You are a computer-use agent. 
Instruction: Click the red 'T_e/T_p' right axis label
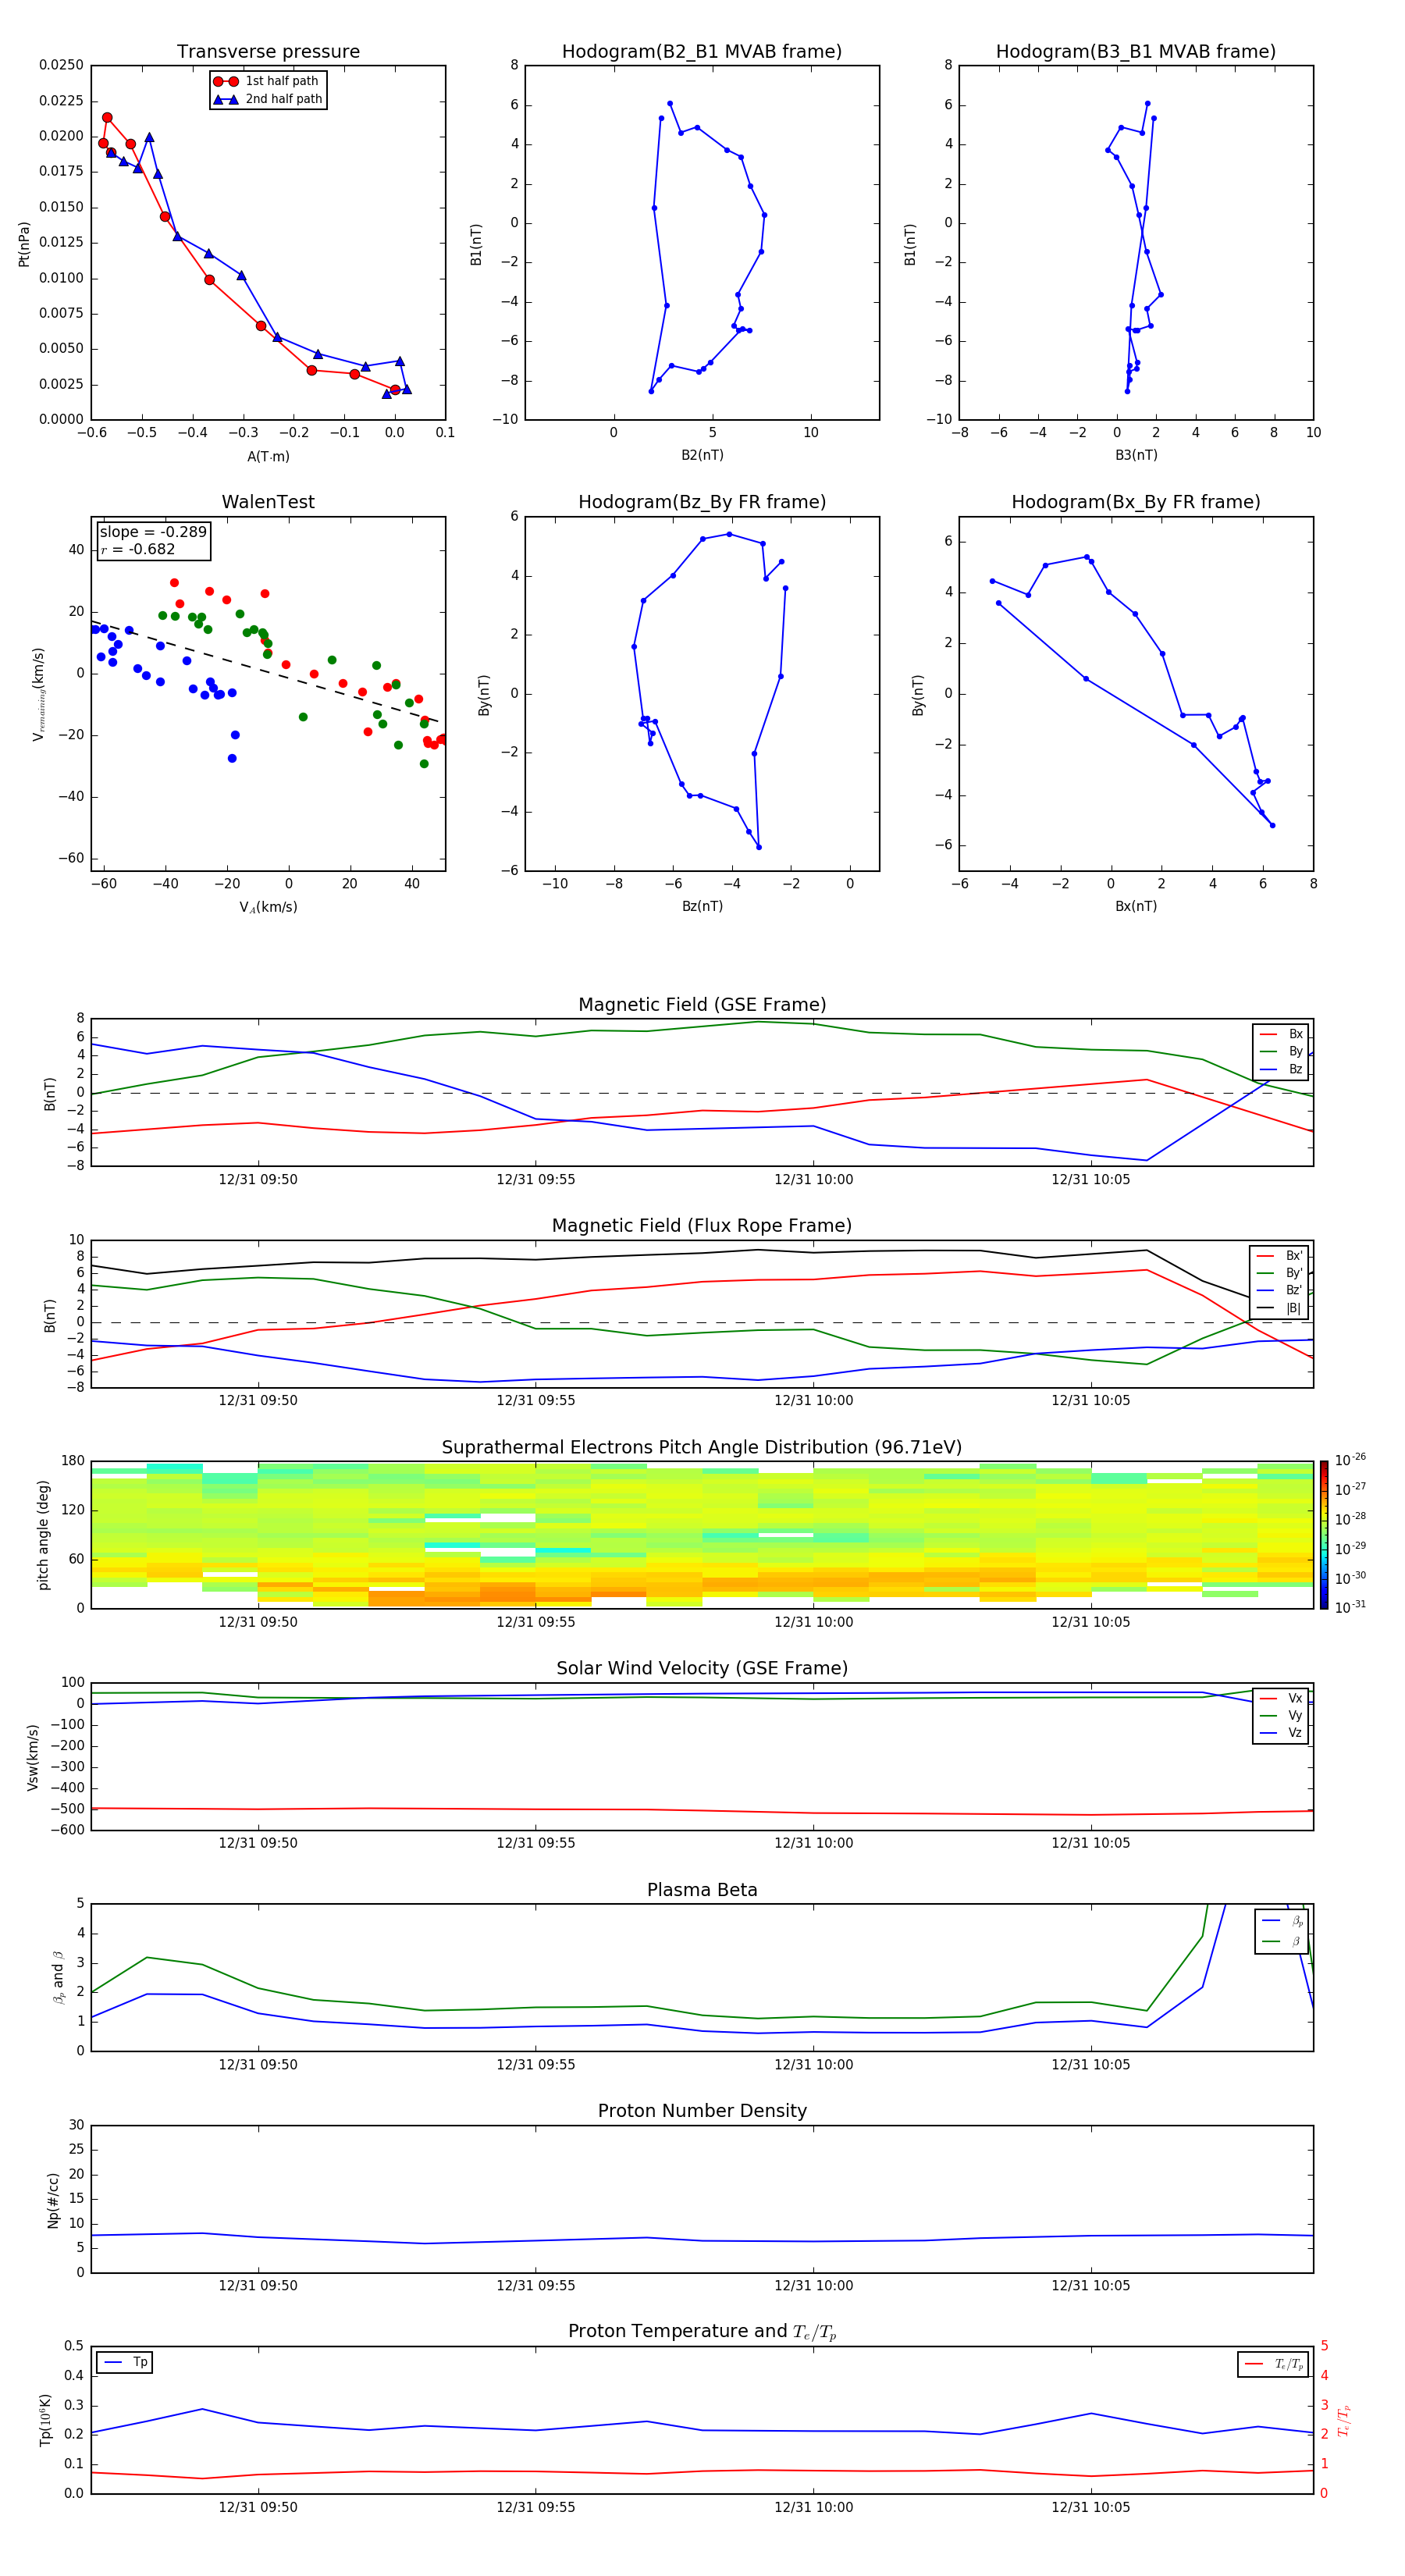tap(1344, 2420)
